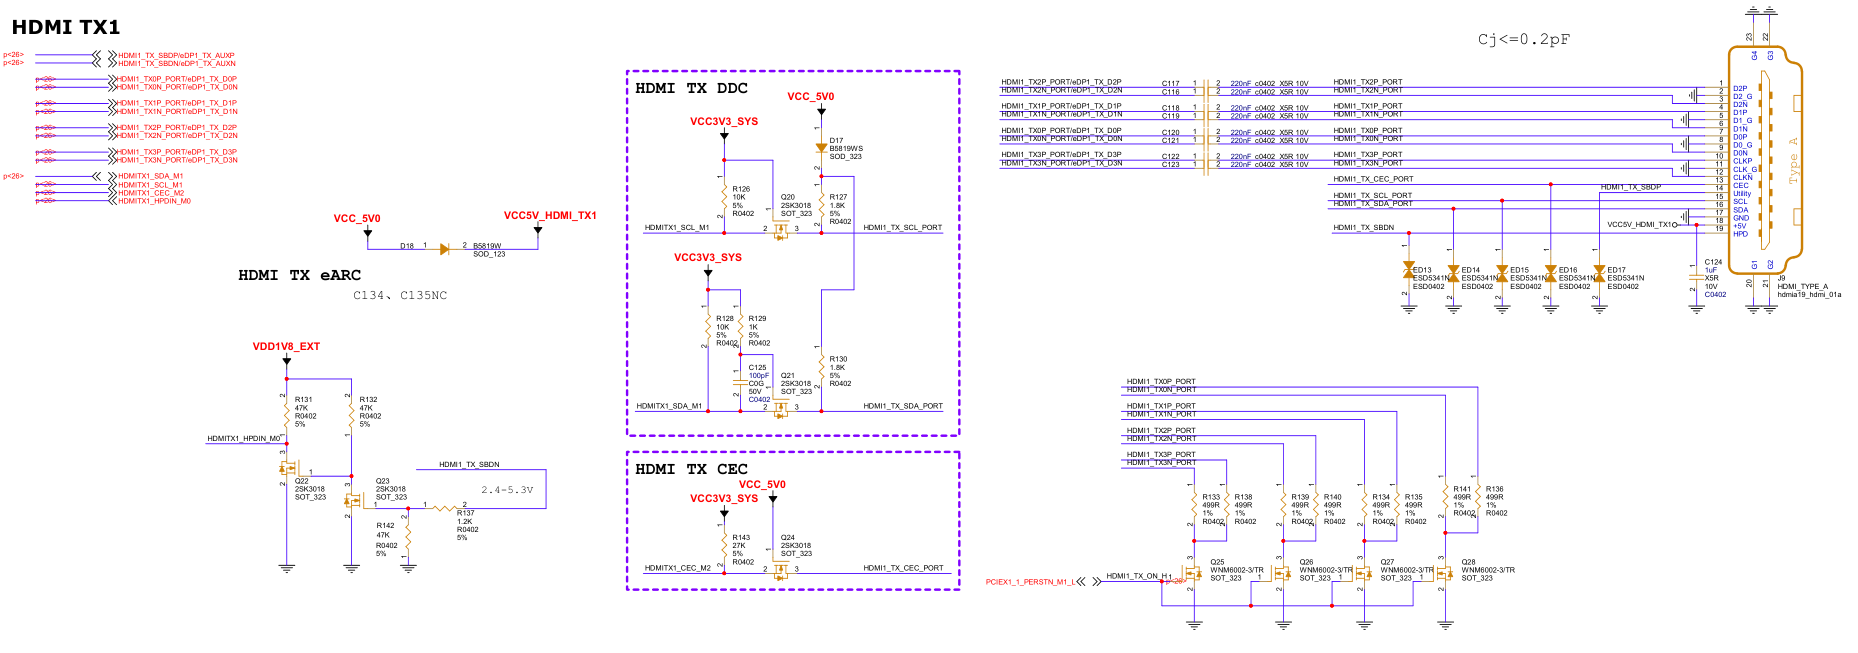
Task: Click the VCC5V_HDMI_TX1 power label next to D18
Action: [x=550, y=215]
